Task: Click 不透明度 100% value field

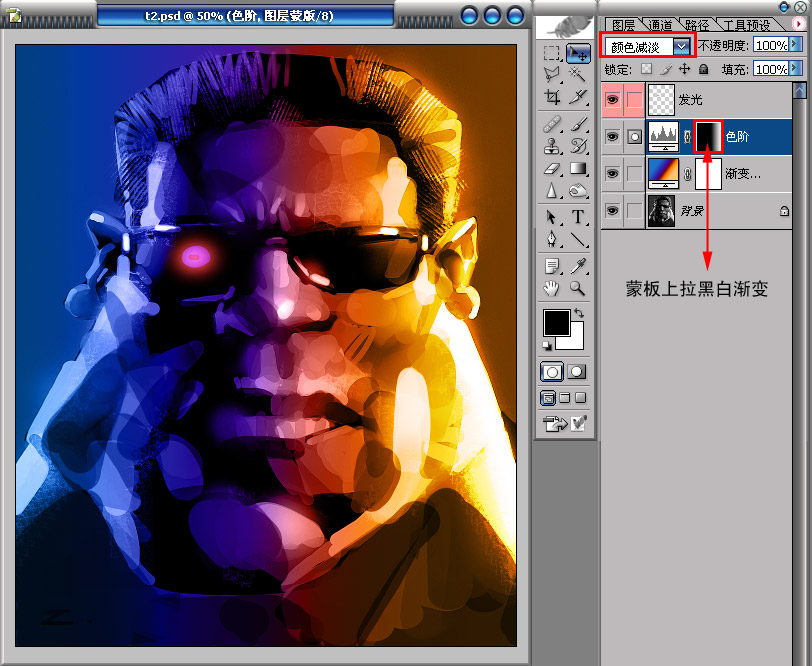Action: pos(772,45)
